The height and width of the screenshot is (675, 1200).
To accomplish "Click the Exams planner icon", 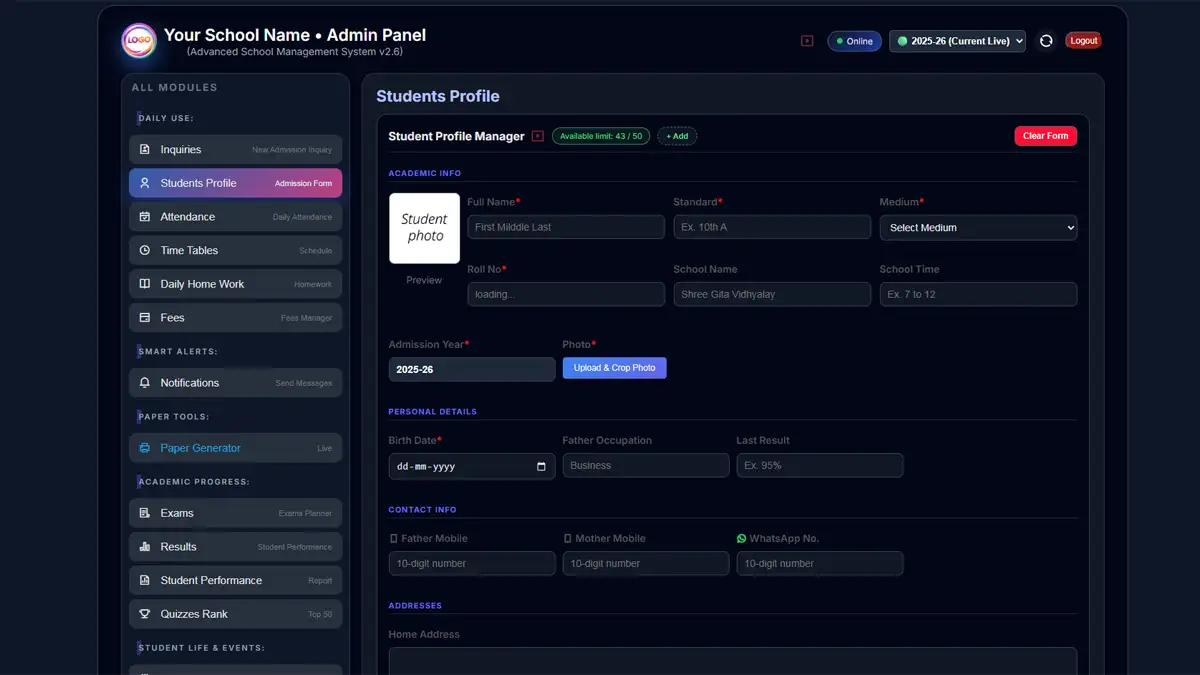I will [x=145, y=512].
